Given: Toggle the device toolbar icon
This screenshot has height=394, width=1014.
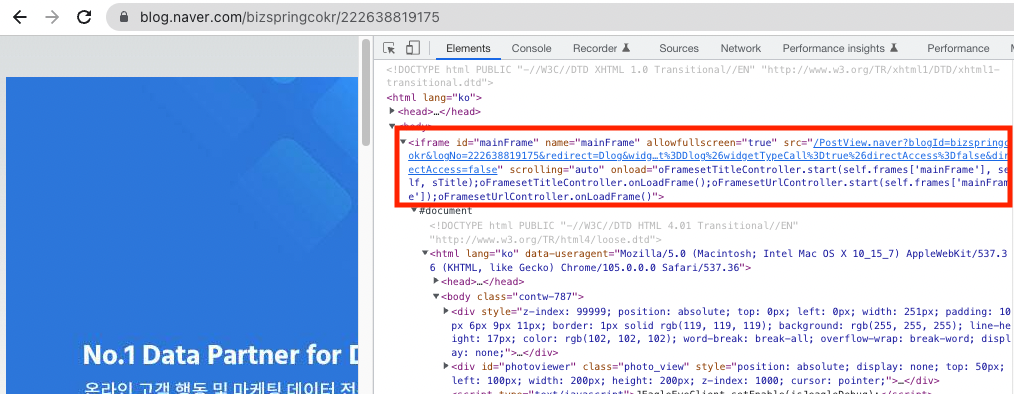Looking at the screenshot, I should coord(413,49).
